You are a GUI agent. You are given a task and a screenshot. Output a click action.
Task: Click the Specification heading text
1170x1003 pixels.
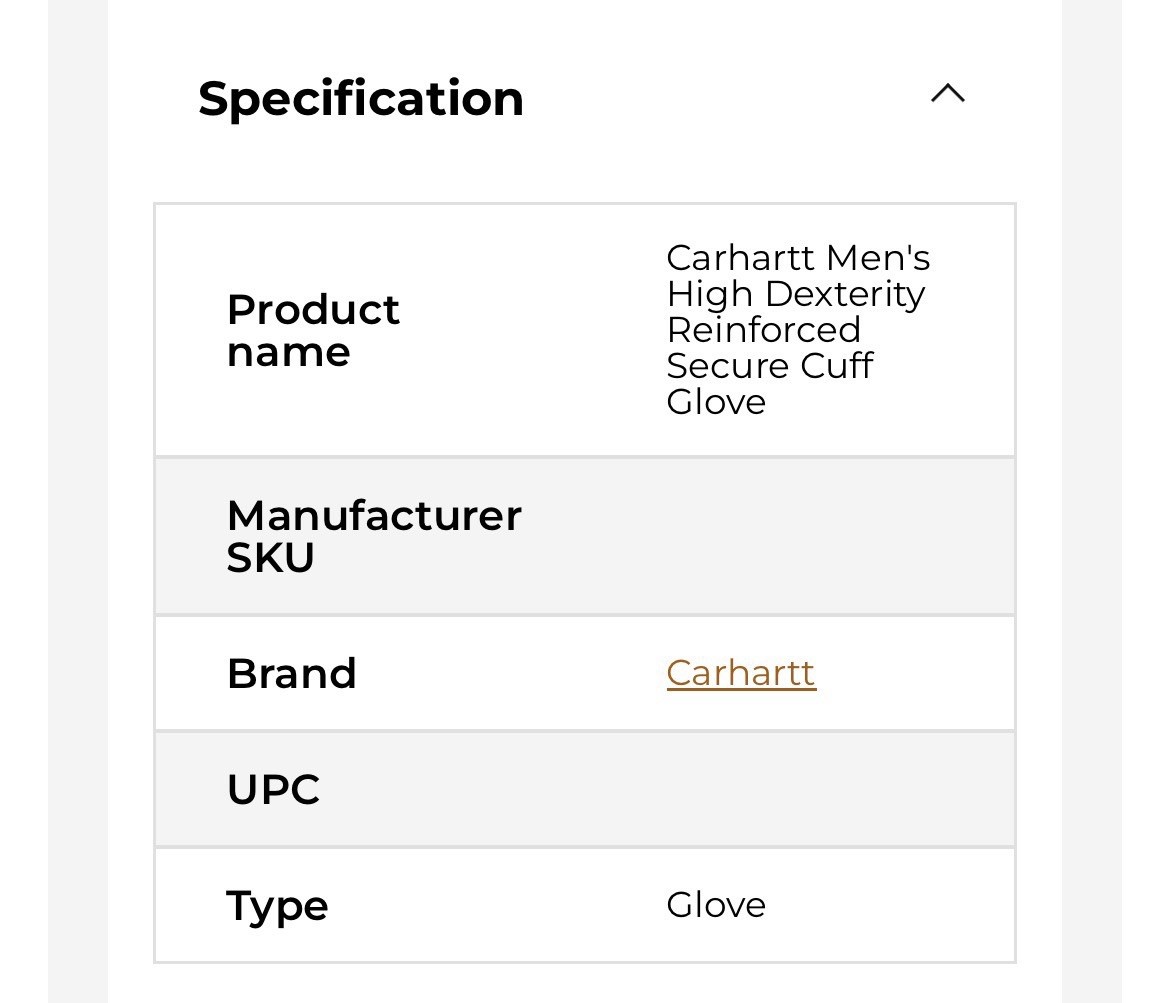coord(361,99)
